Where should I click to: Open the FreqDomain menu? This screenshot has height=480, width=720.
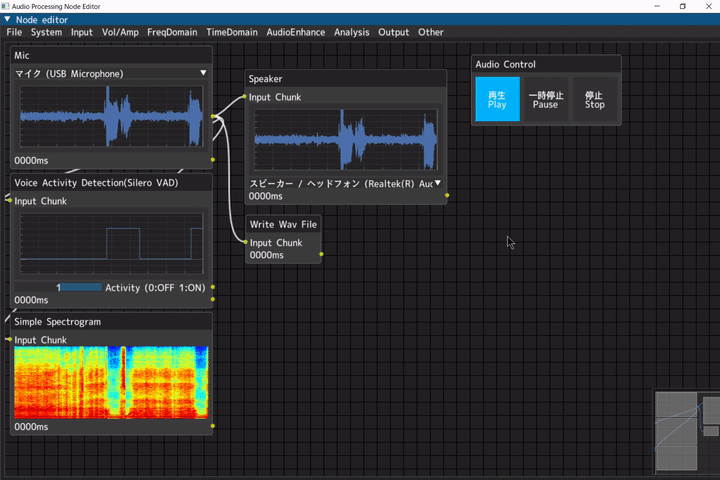point(172,32)
